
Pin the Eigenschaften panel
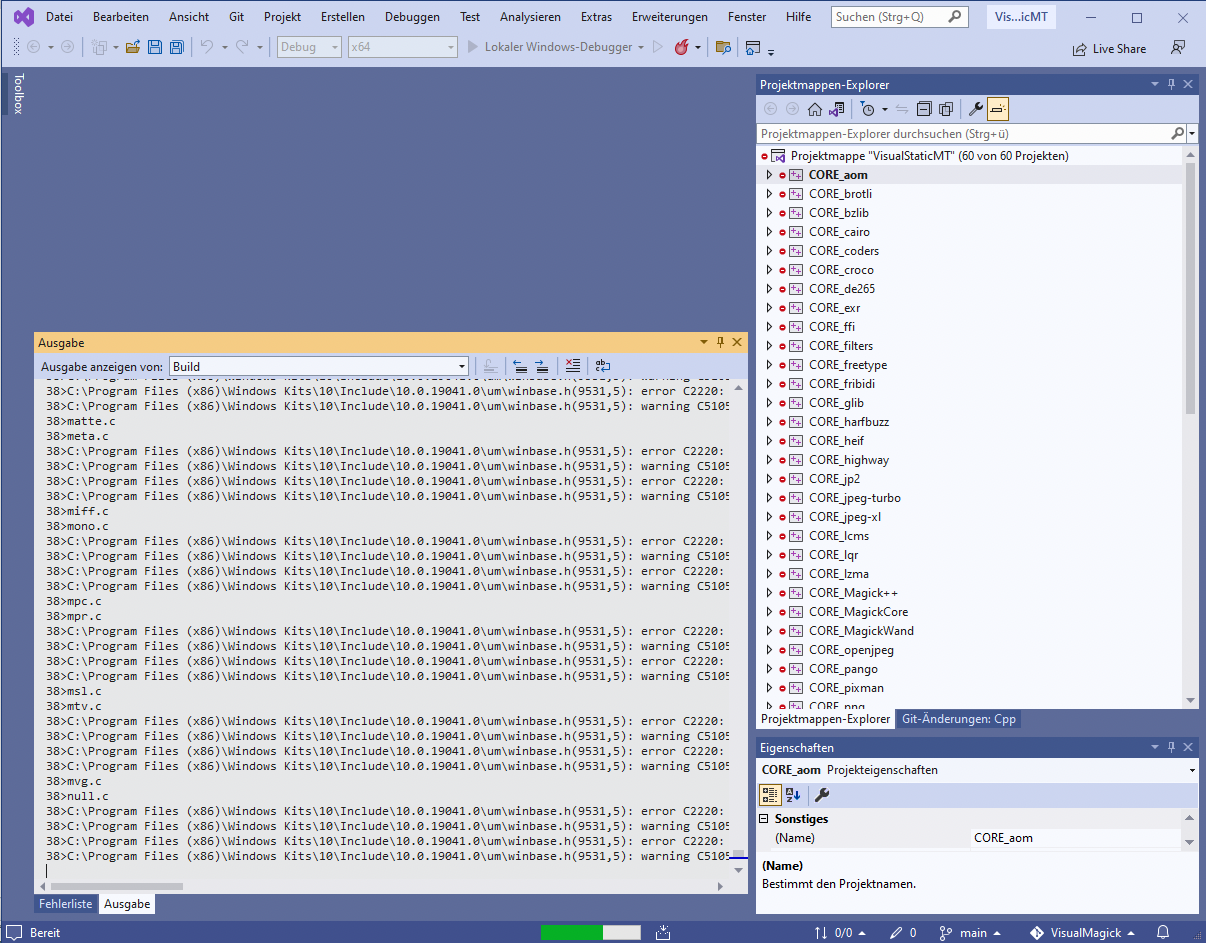click(x=1172, y=747)
